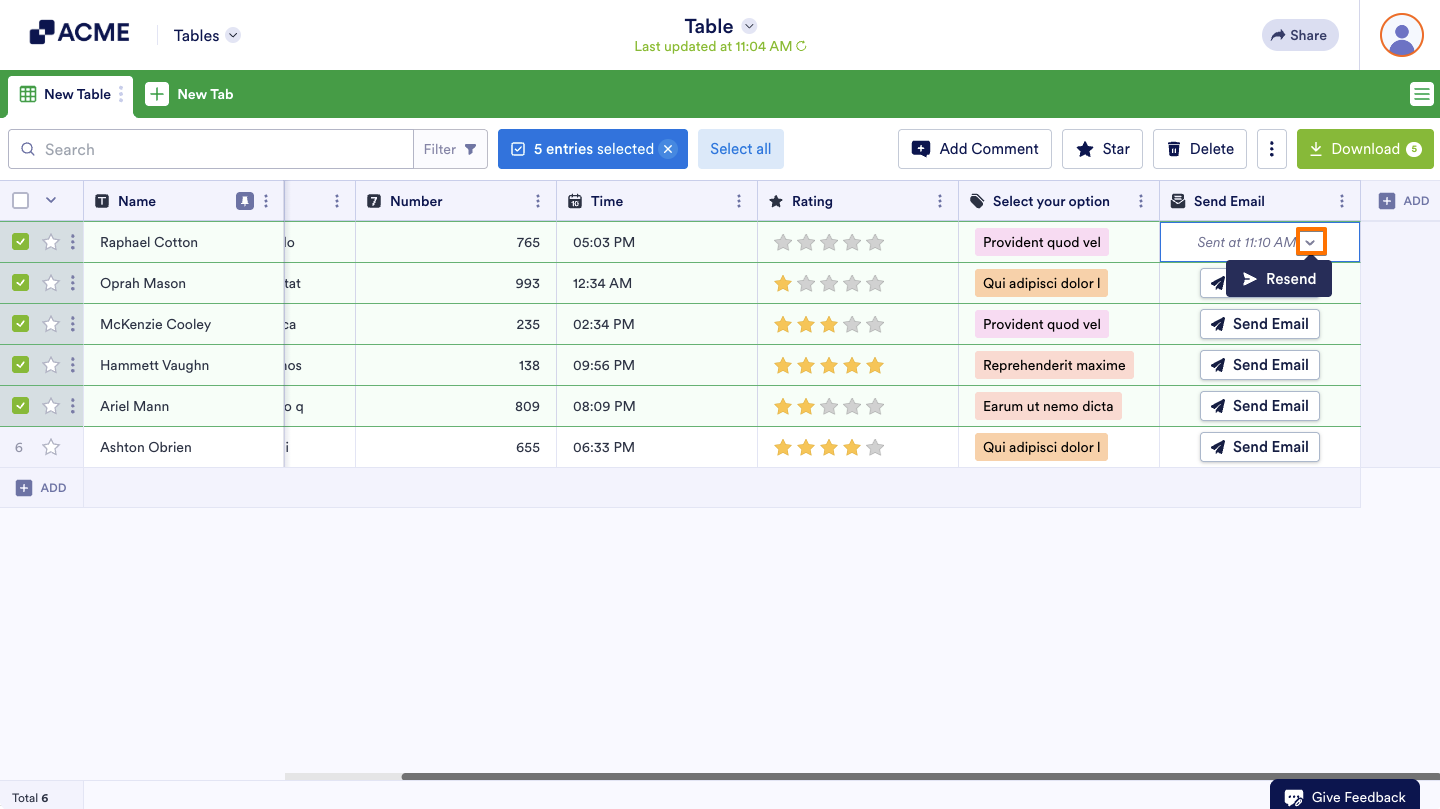Image resolution: width=1440 pixels, height=809 pixels.
Task: Open row menu for McKenzie Cooley
Action: (72, 324)
